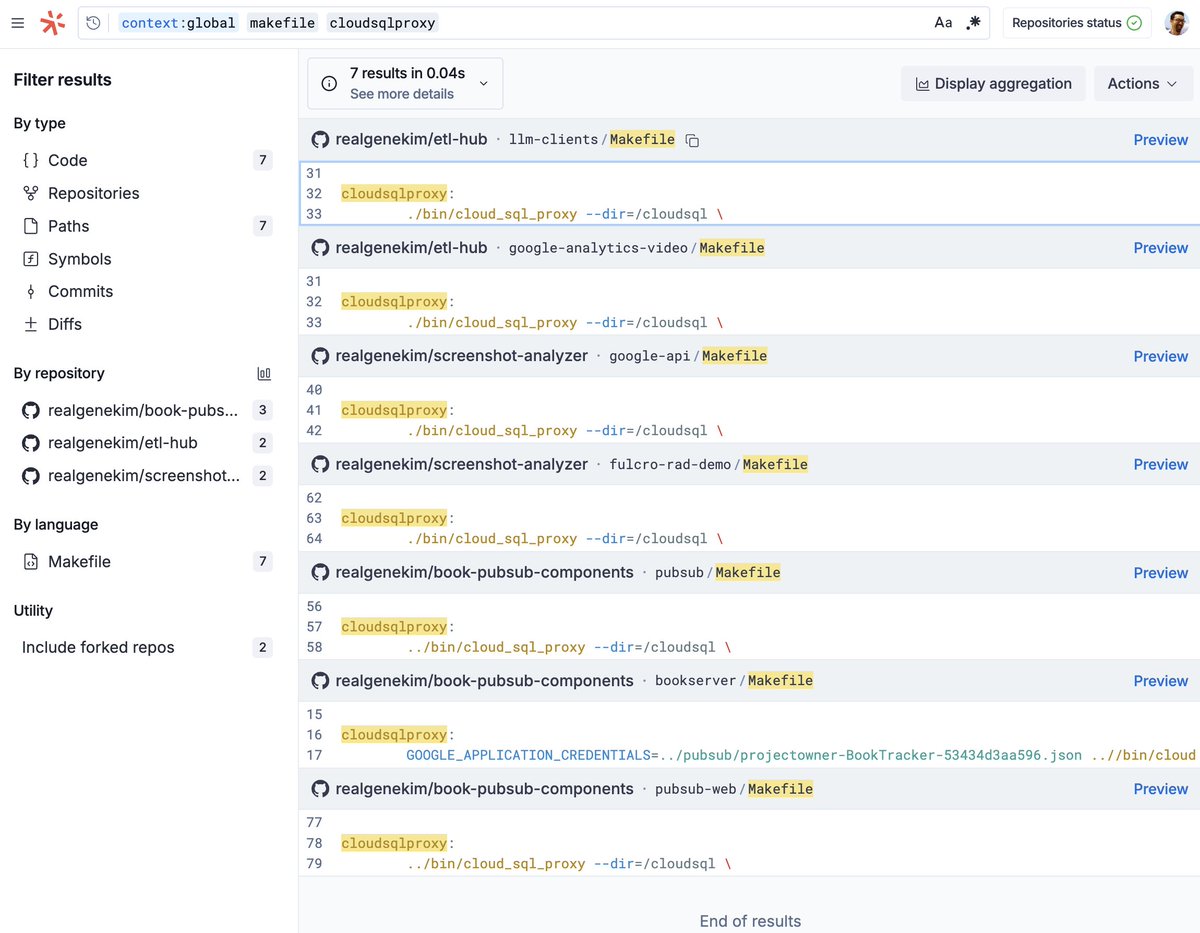Click GitHub icon of bookserver result

320,680
